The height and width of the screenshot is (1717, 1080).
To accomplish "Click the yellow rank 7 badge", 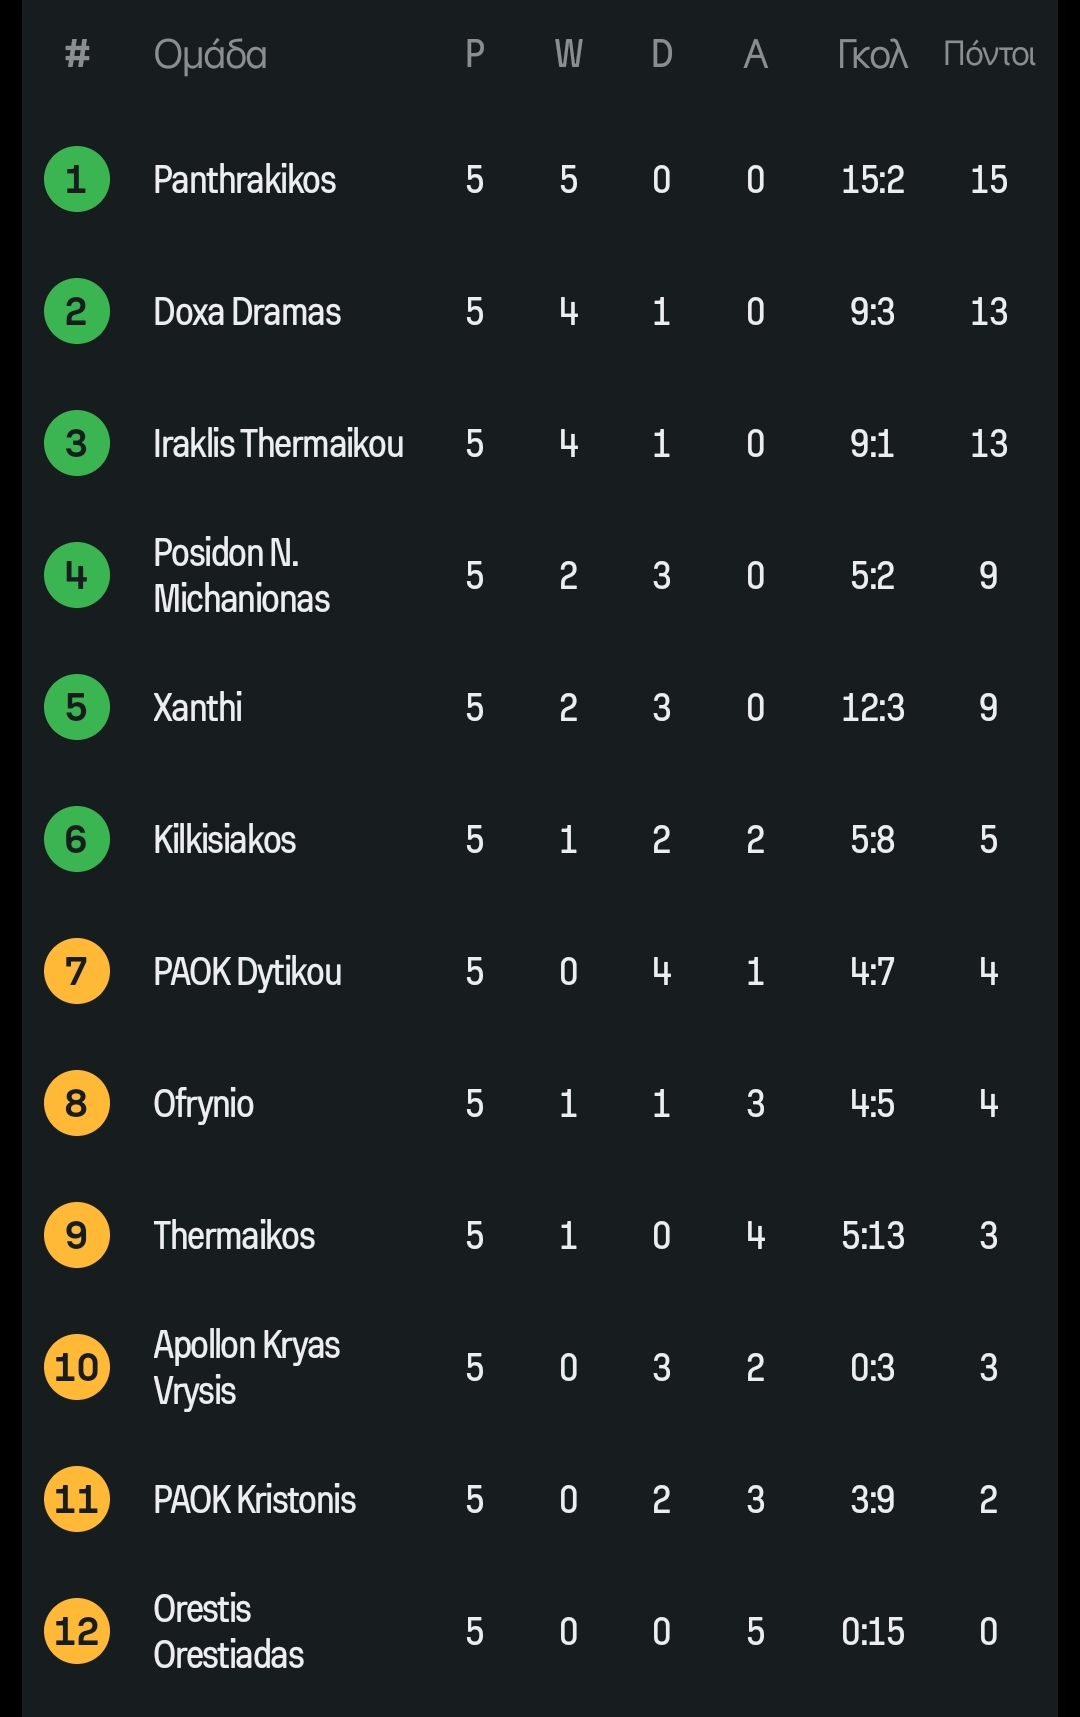I will click(x=77, y=972).
